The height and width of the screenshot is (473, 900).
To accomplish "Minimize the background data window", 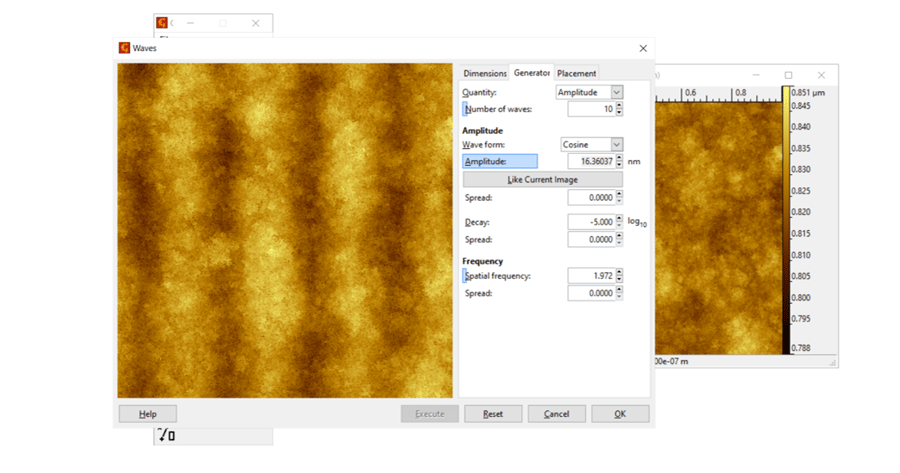I will click(x=756, y=75).
